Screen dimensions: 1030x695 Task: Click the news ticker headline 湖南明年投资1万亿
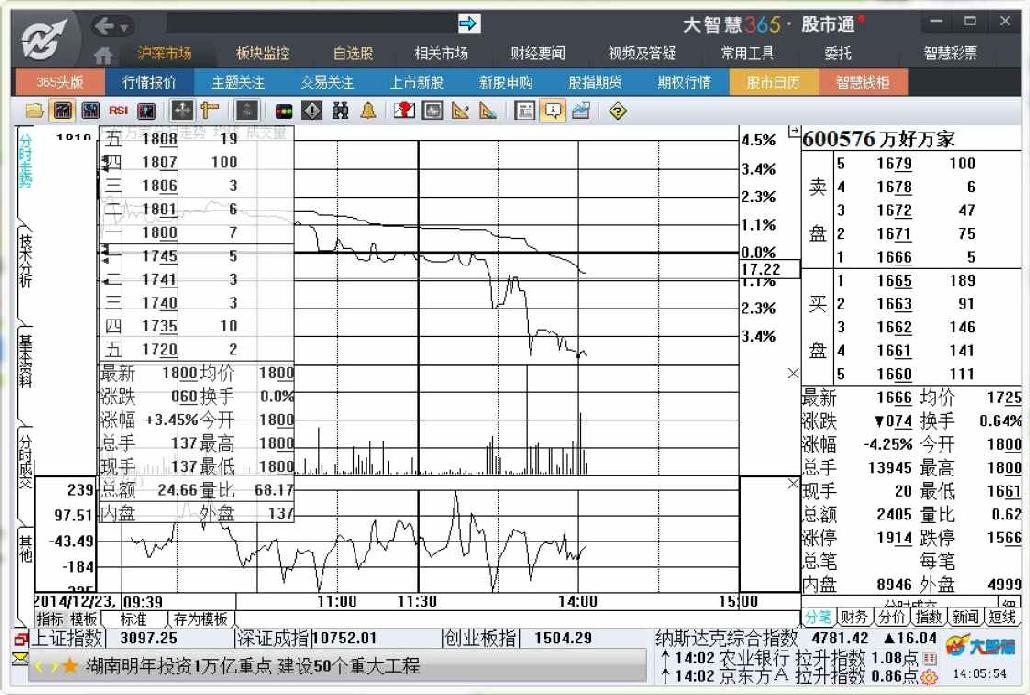click(x=253, y=666)
